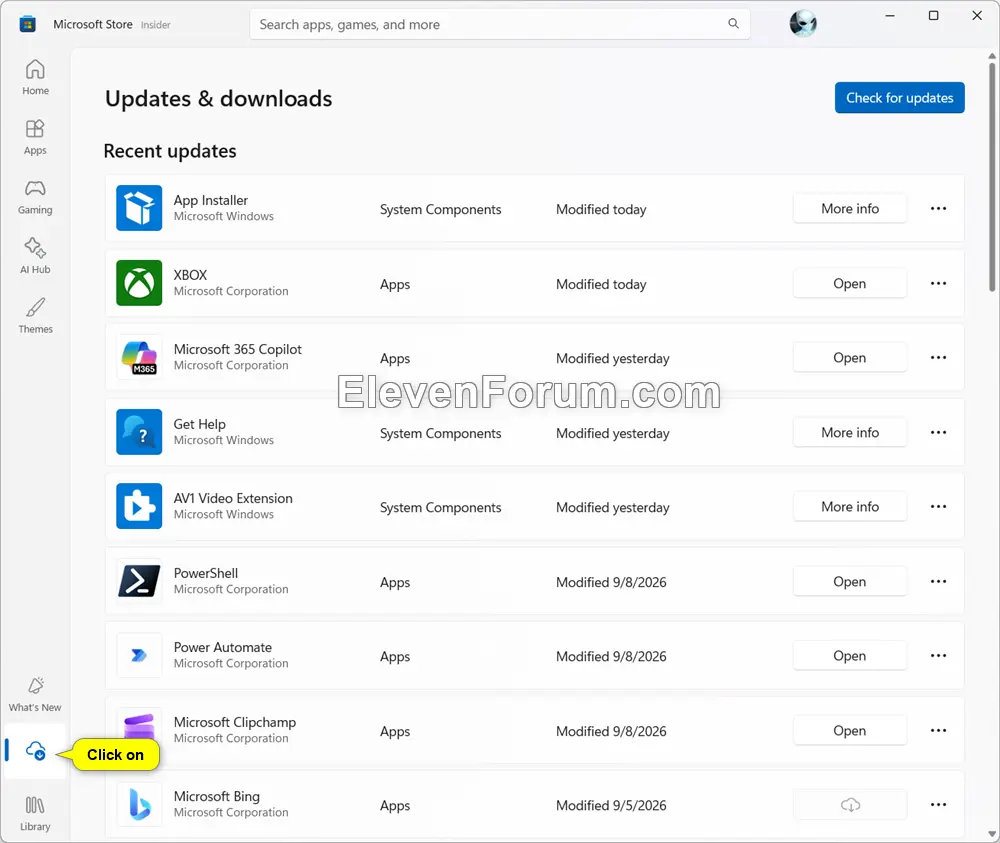Click the PowerShell app icon
This screenshot has width=1000, height=843.
coord(139,581)
